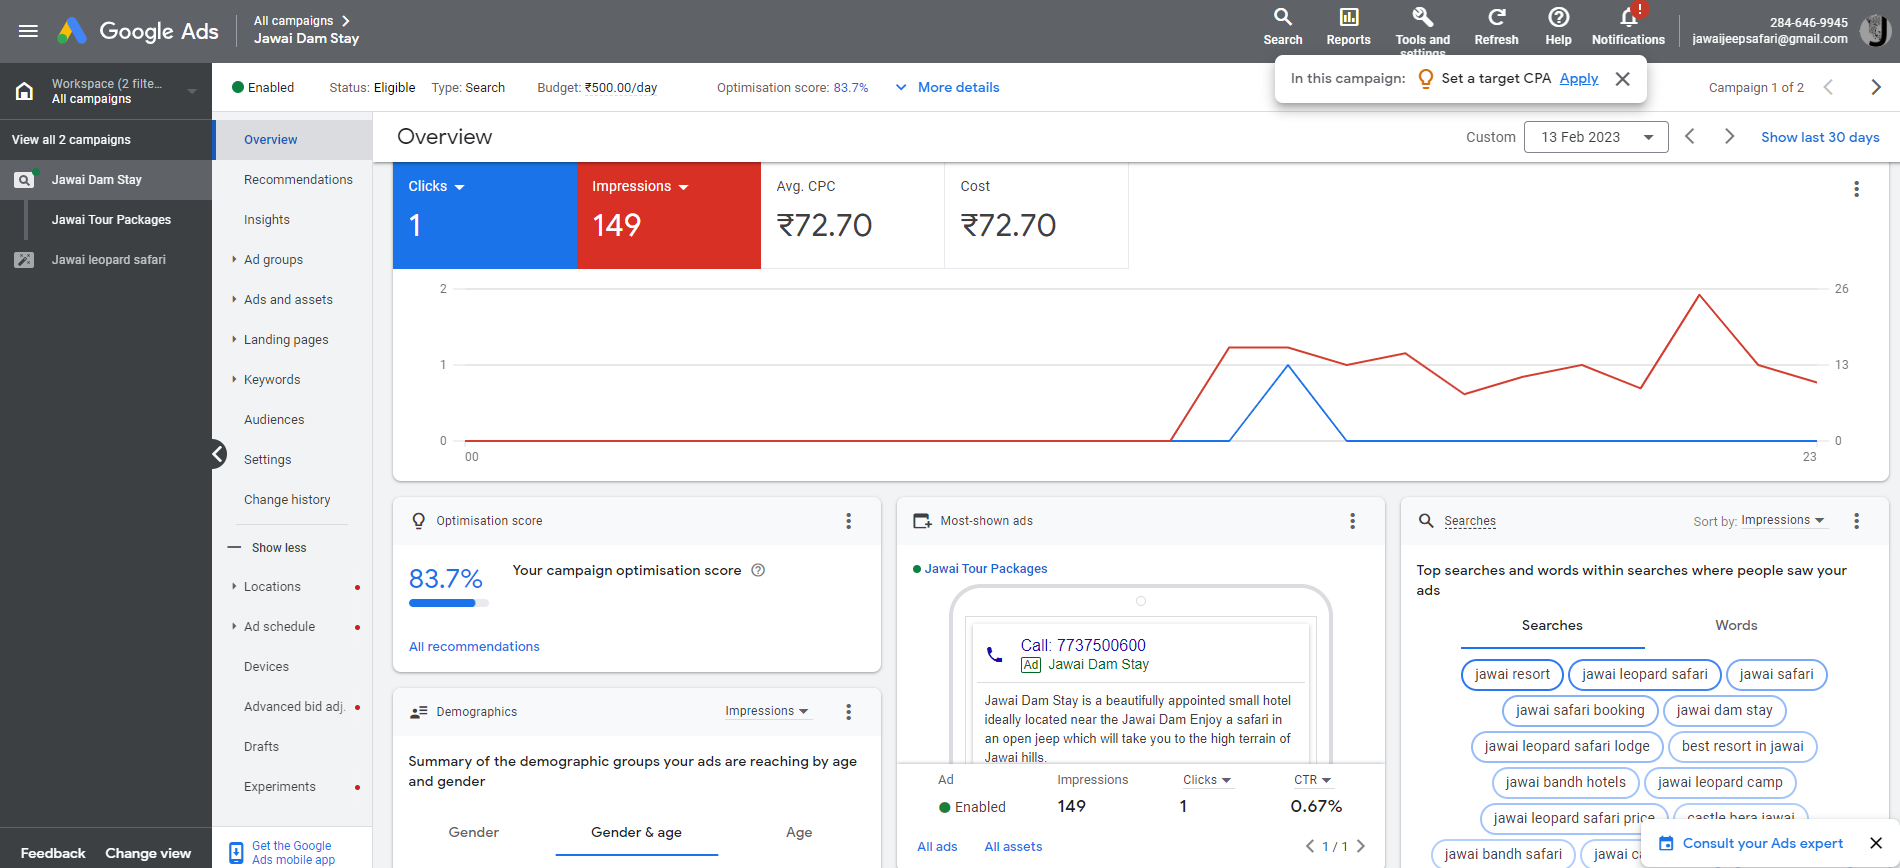Open Demographics card options menu
The width and height of the screenshot is (1900, 868).
(848, 712)
